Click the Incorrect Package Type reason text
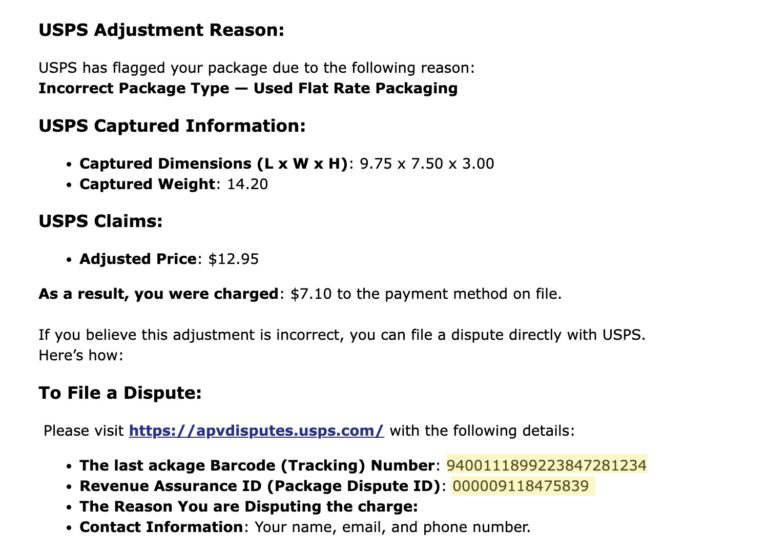768x550 pixels. 248,88
